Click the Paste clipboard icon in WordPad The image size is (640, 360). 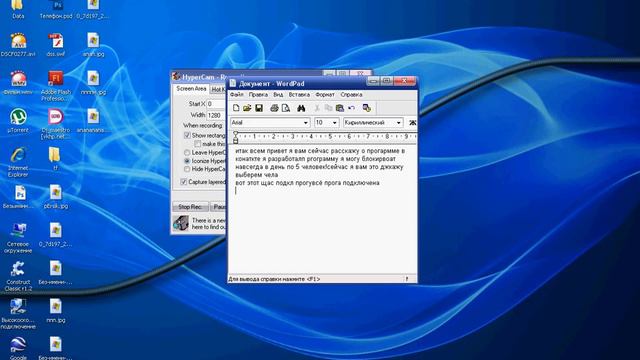tap(340, 108)
